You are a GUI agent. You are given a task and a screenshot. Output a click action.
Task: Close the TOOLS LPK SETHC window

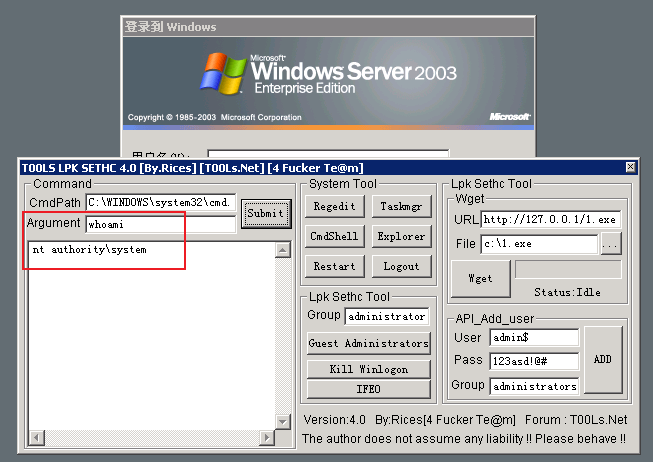(631, 167)
